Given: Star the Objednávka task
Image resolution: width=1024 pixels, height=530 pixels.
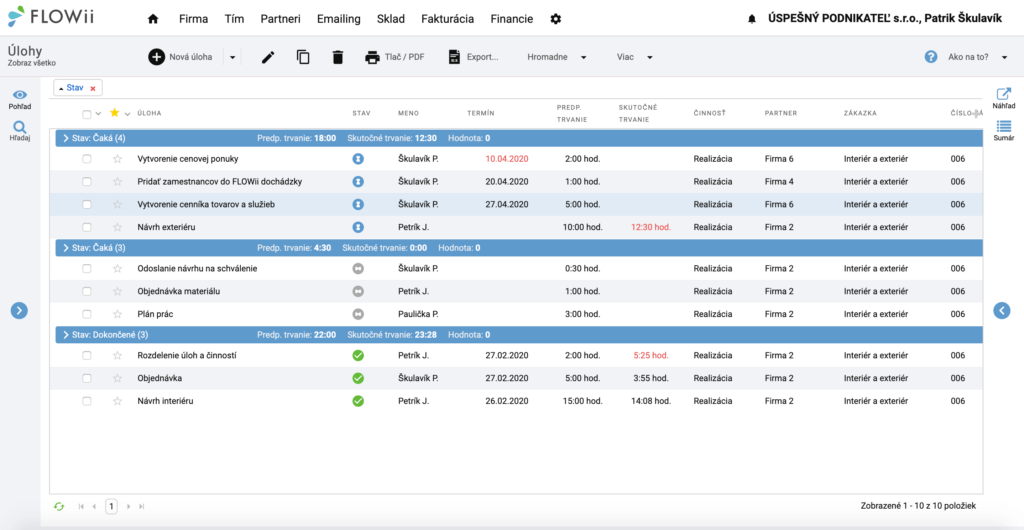Looking at the screenshot, I should click(118, 378).
